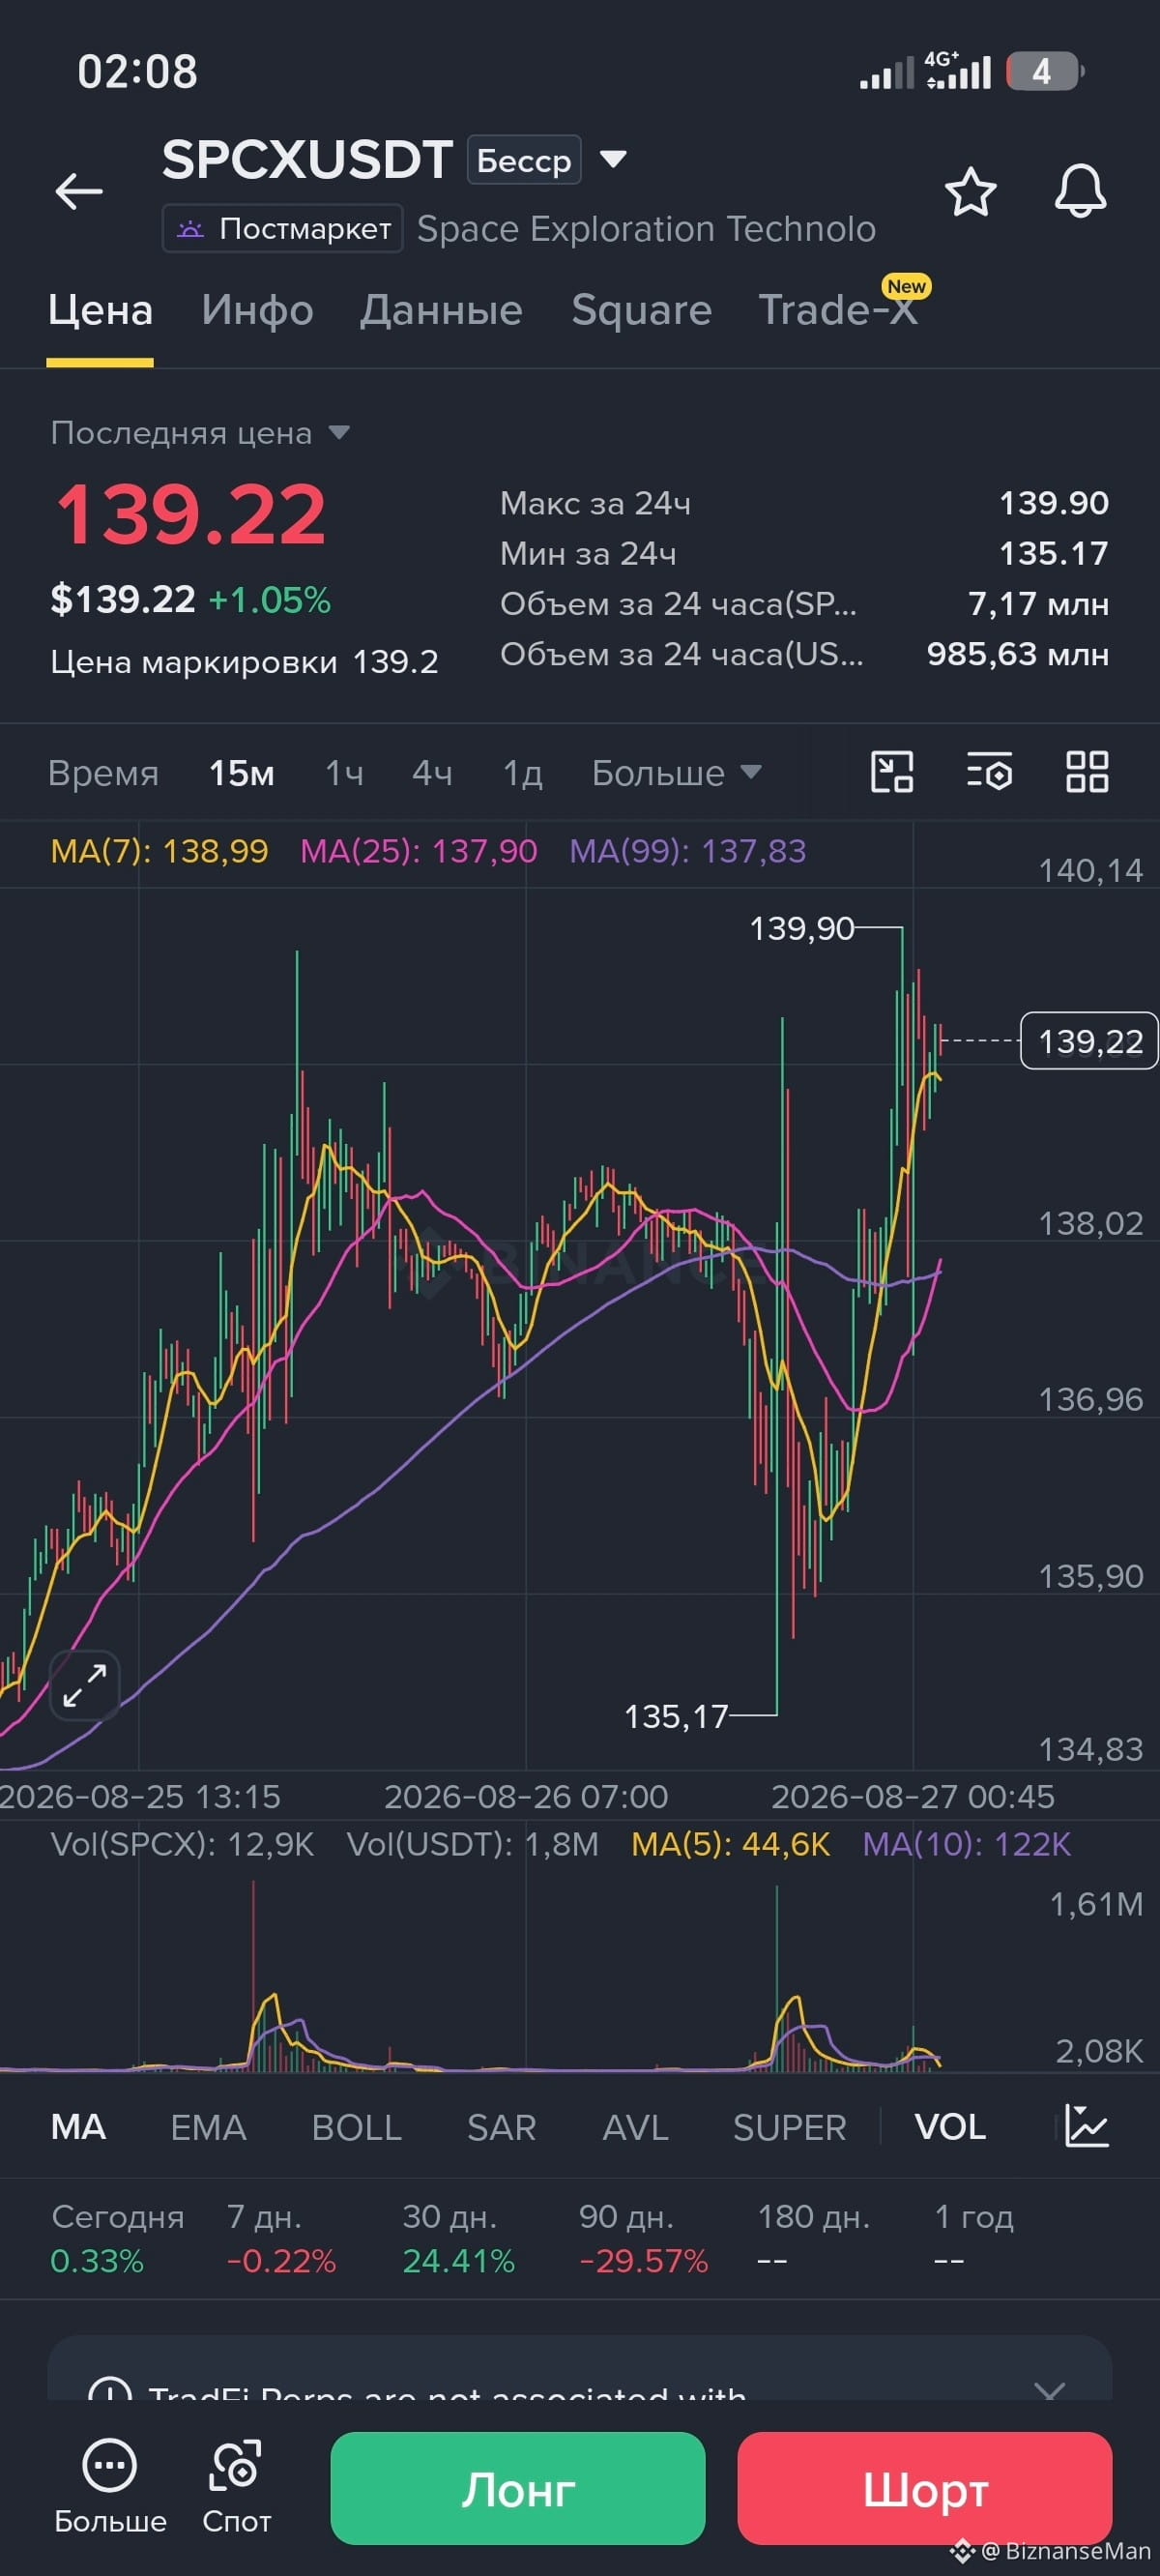Viewport: 1160px width, 2576px height.
Task: Open the Square tab
Action: pyautogui.click(x=641, y=310)
